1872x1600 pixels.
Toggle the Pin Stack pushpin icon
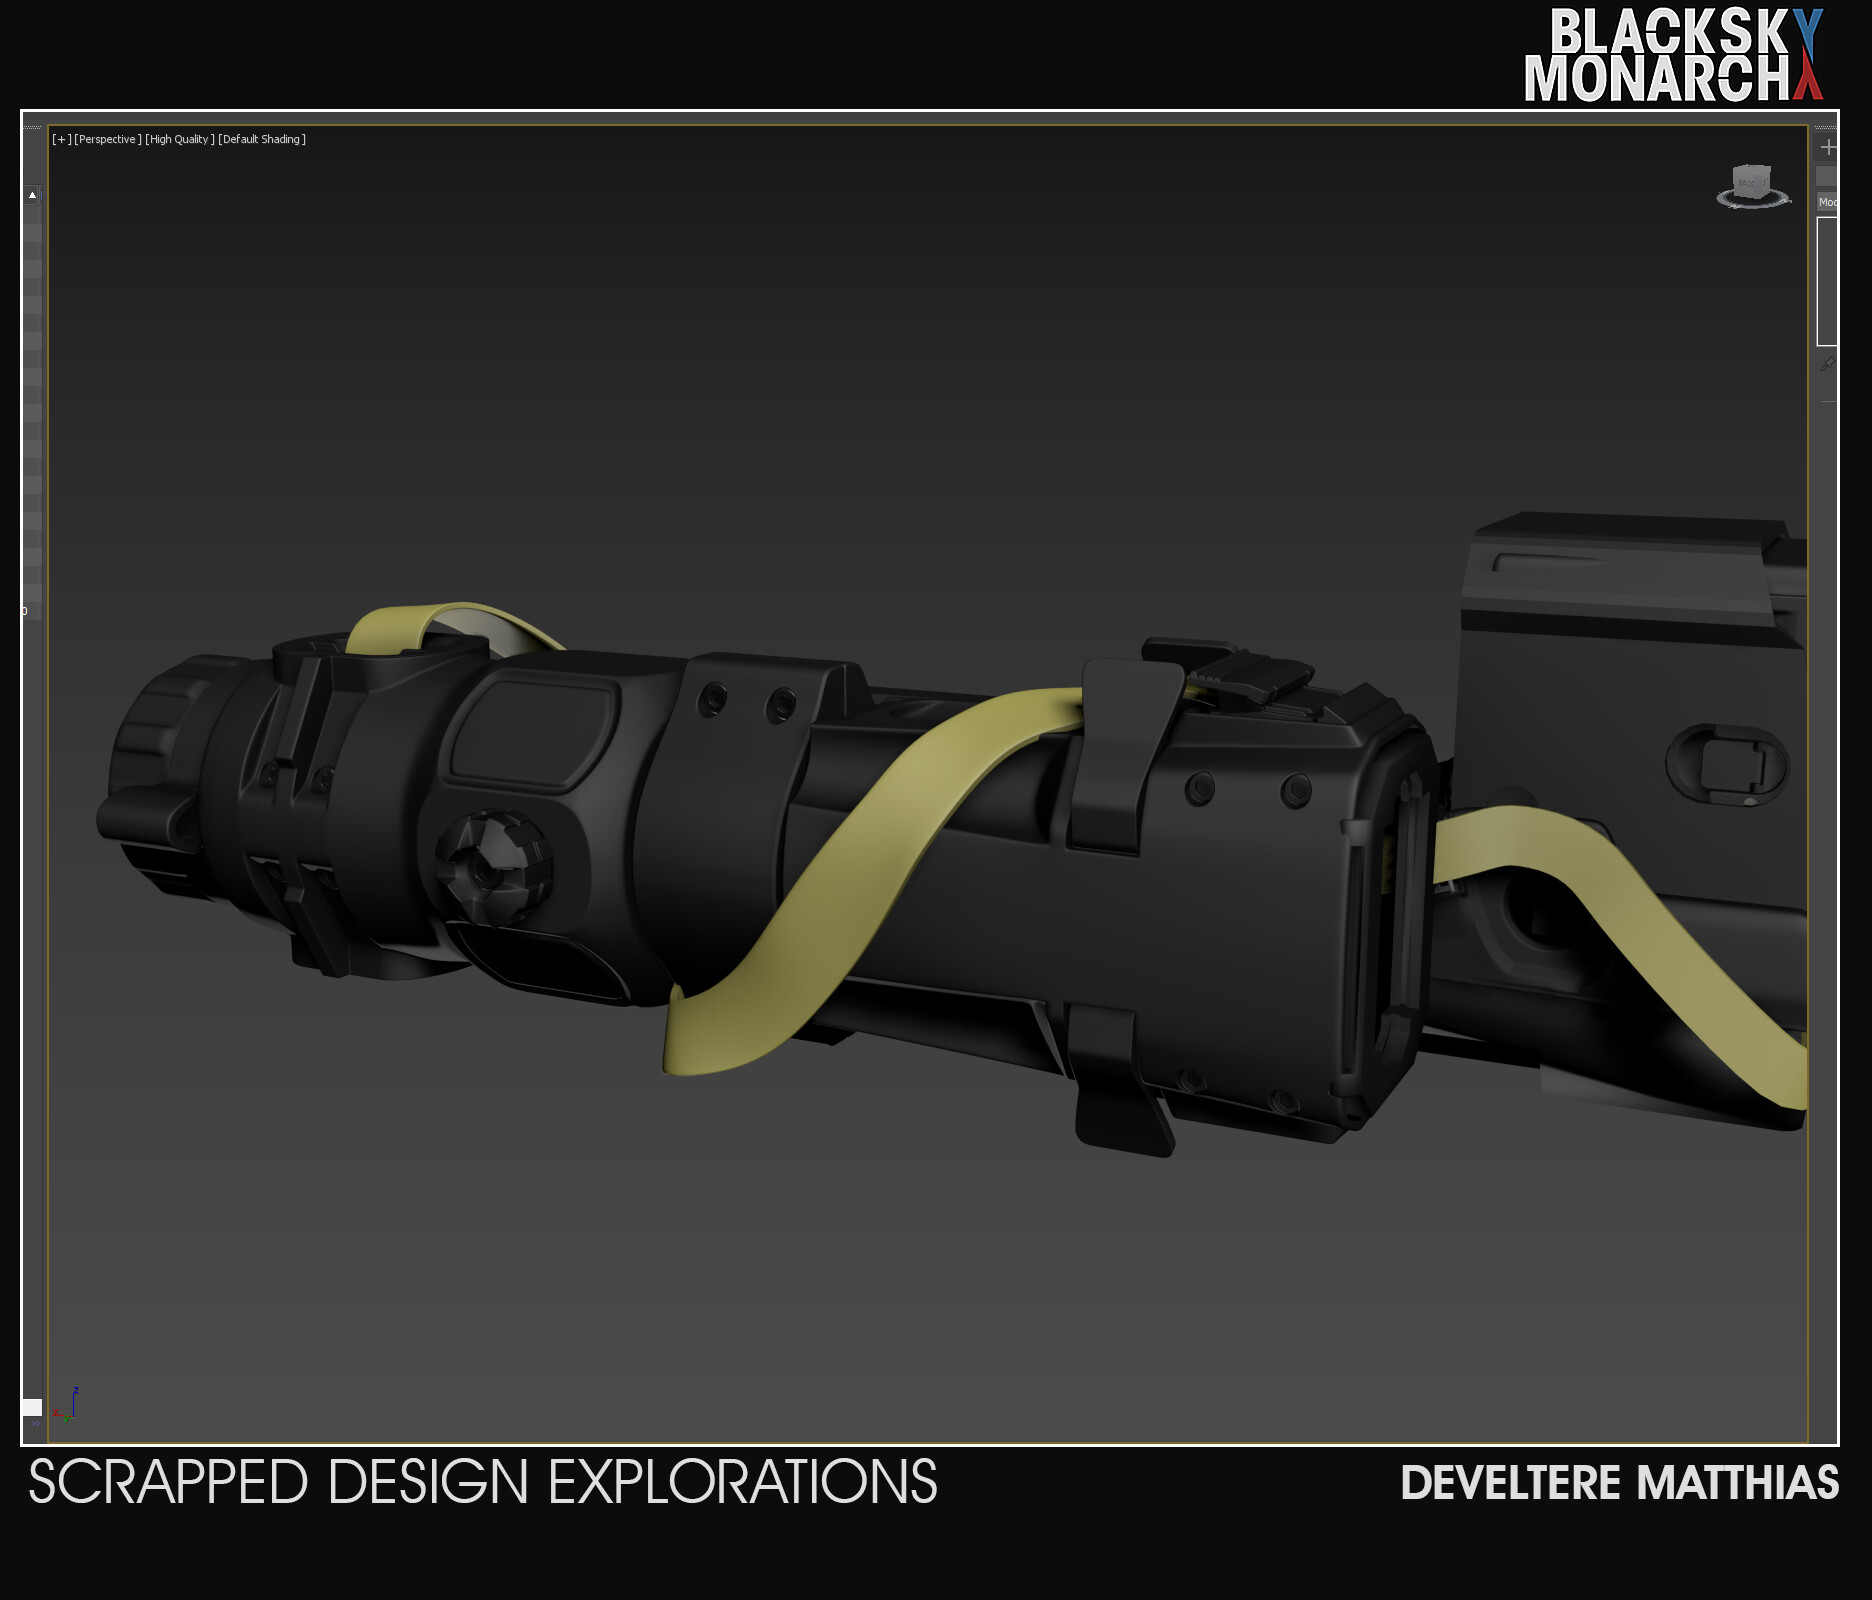click(1827, 364)
